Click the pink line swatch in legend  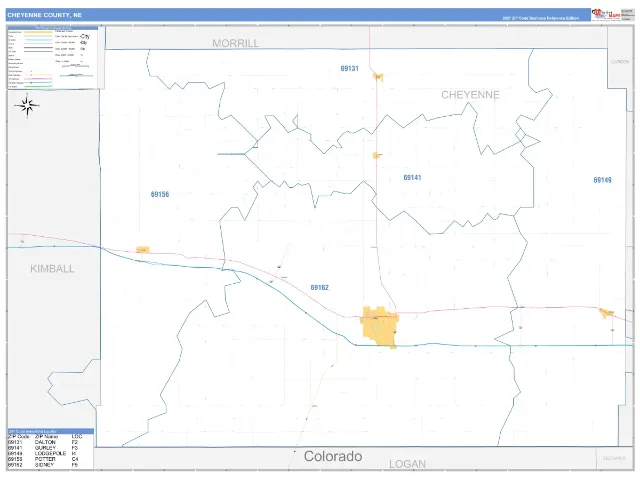(x=38, y=79)
